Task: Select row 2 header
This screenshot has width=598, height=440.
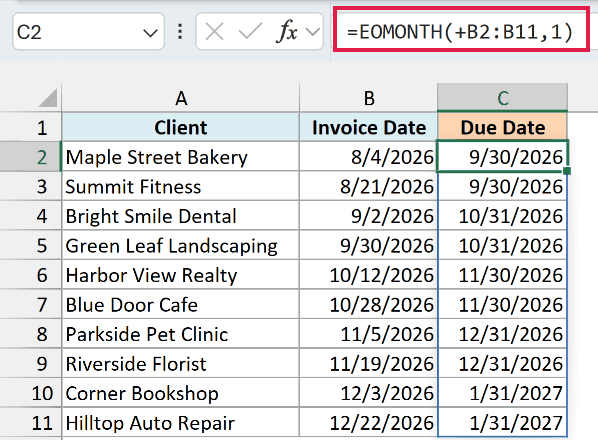Action: (31, 156)
